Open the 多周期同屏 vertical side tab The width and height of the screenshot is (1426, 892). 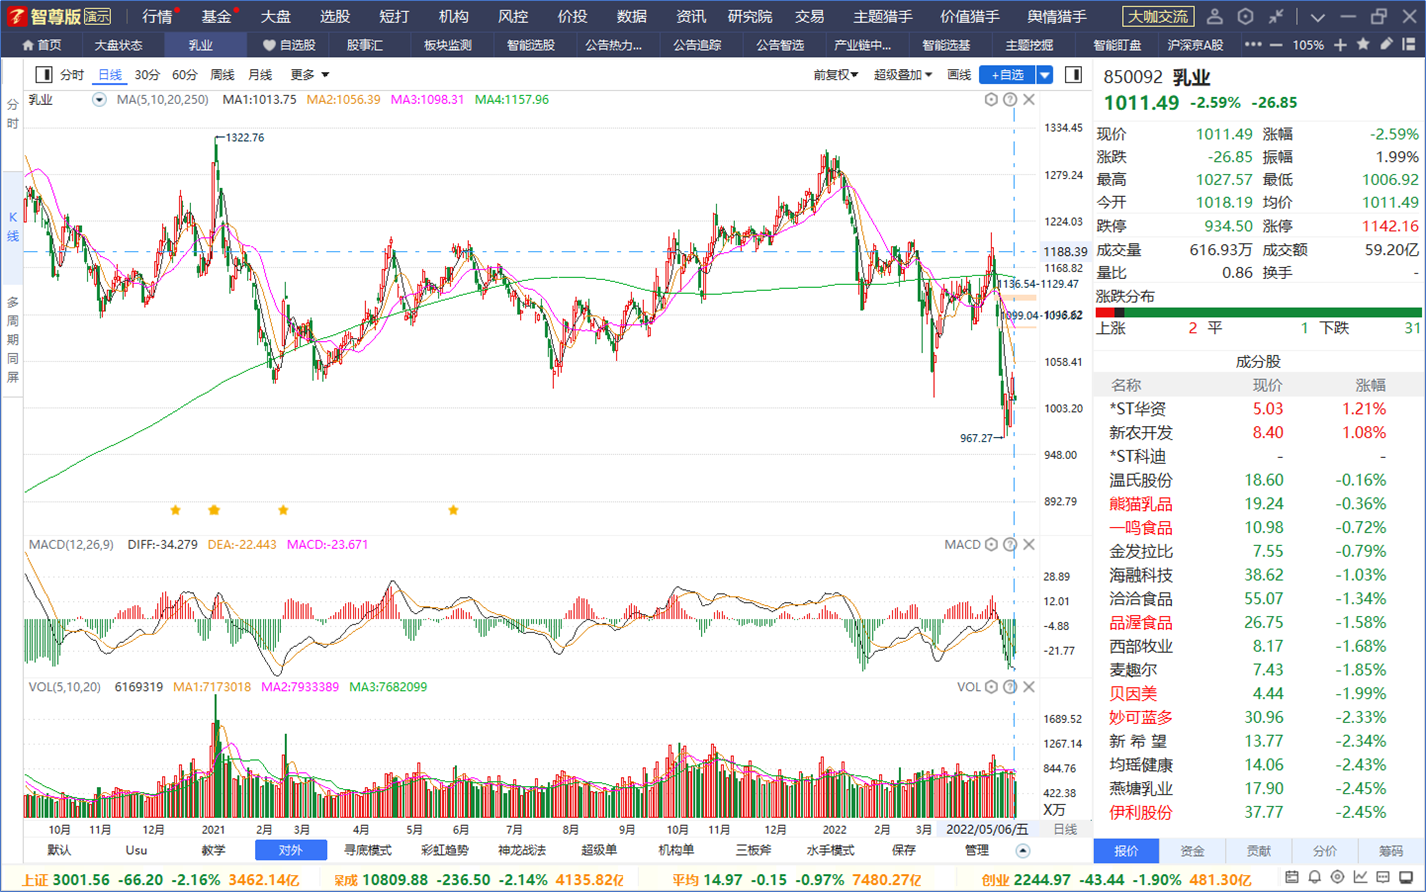click(x=12, y=340)
